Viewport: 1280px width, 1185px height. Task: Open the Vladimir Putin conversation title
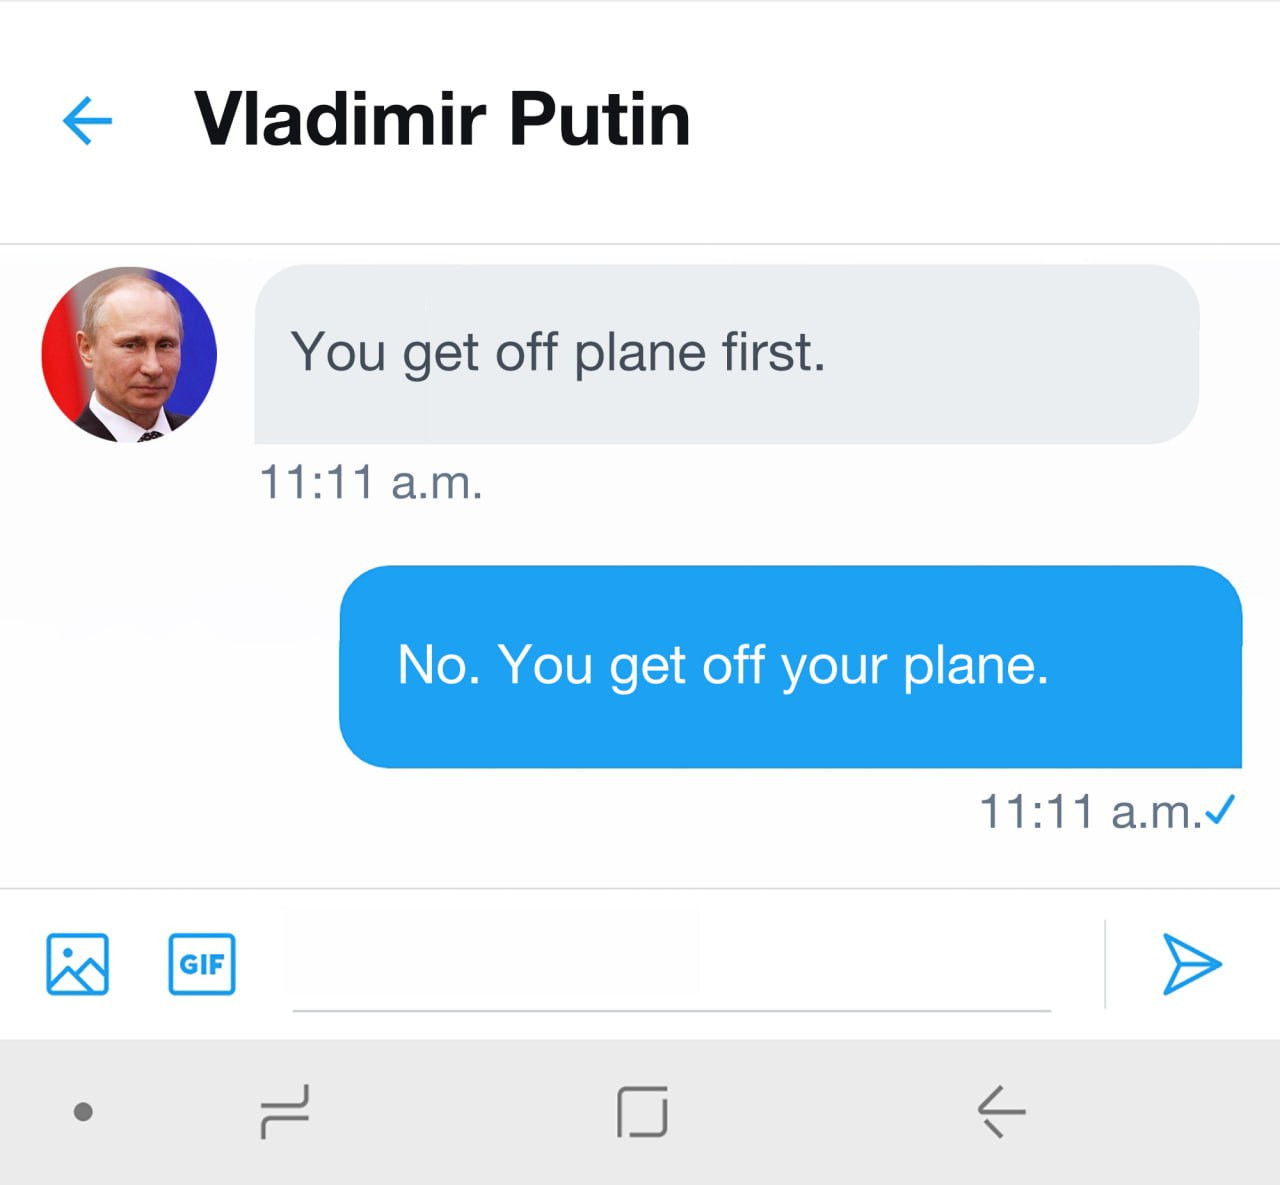441,120
